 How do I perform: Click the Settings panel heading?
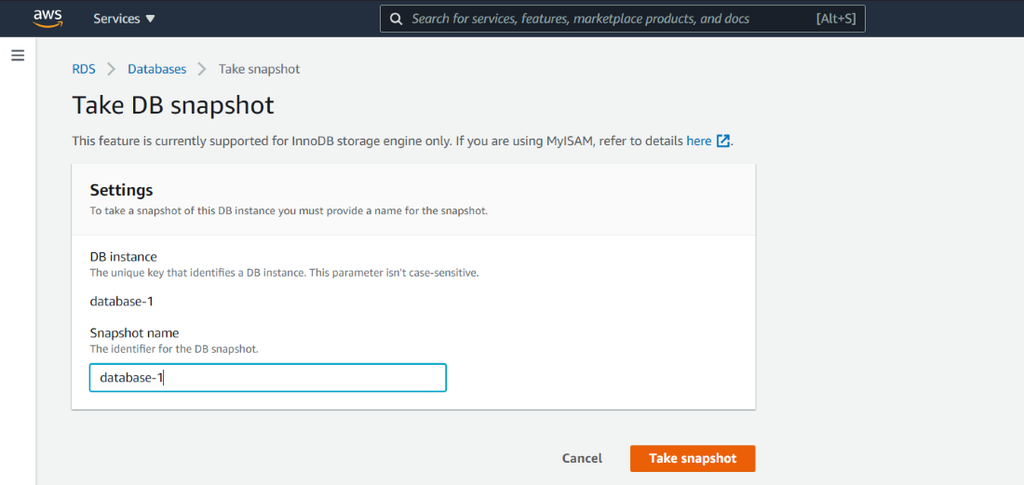click(x=121, y=190)
